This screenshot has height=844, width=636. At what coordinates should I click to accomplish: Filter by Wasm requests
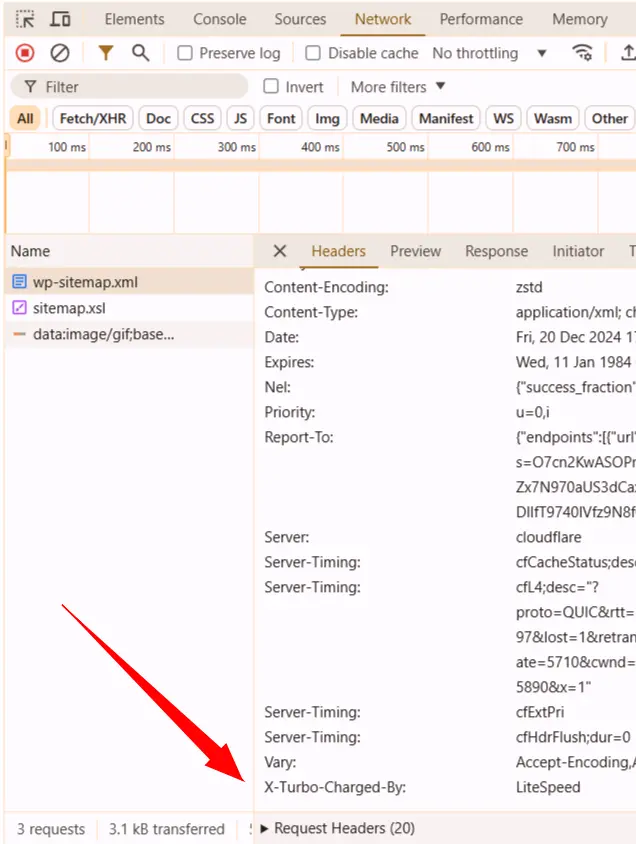(553, 118)
